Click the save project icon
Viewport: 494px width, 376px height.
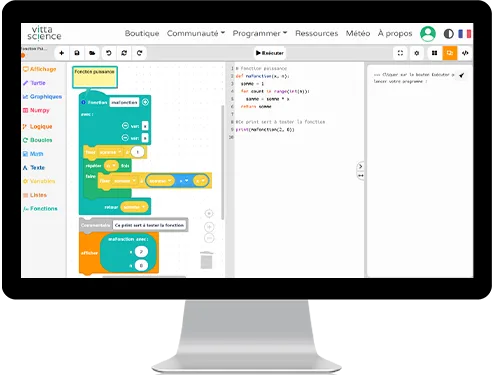click(77, 53)
